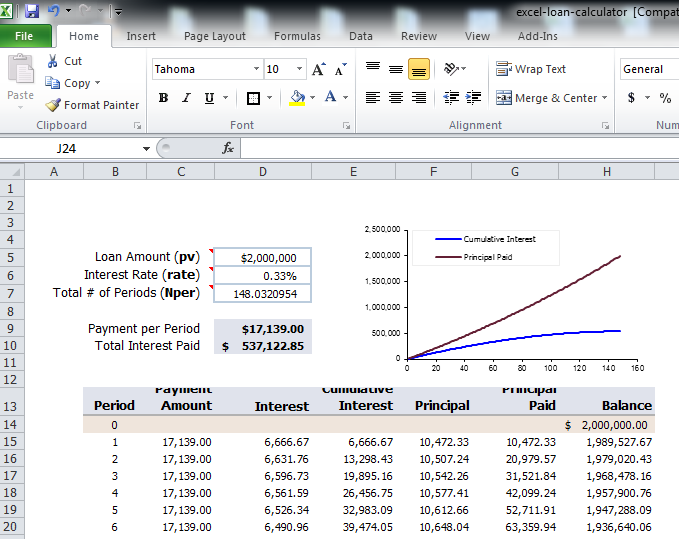679x539 pixels.
Task: Select Loan Amount cell $2,000,000
Action: click(262, 257)
